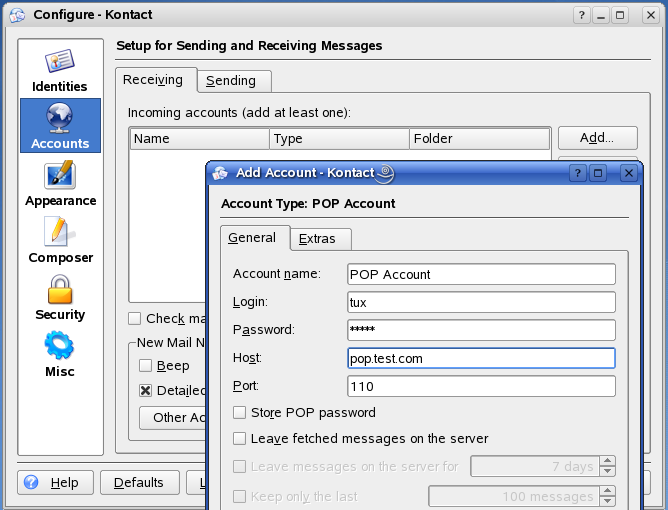The image size is (668, 510).
Task: Click the Account name input field
Action: 481,274
